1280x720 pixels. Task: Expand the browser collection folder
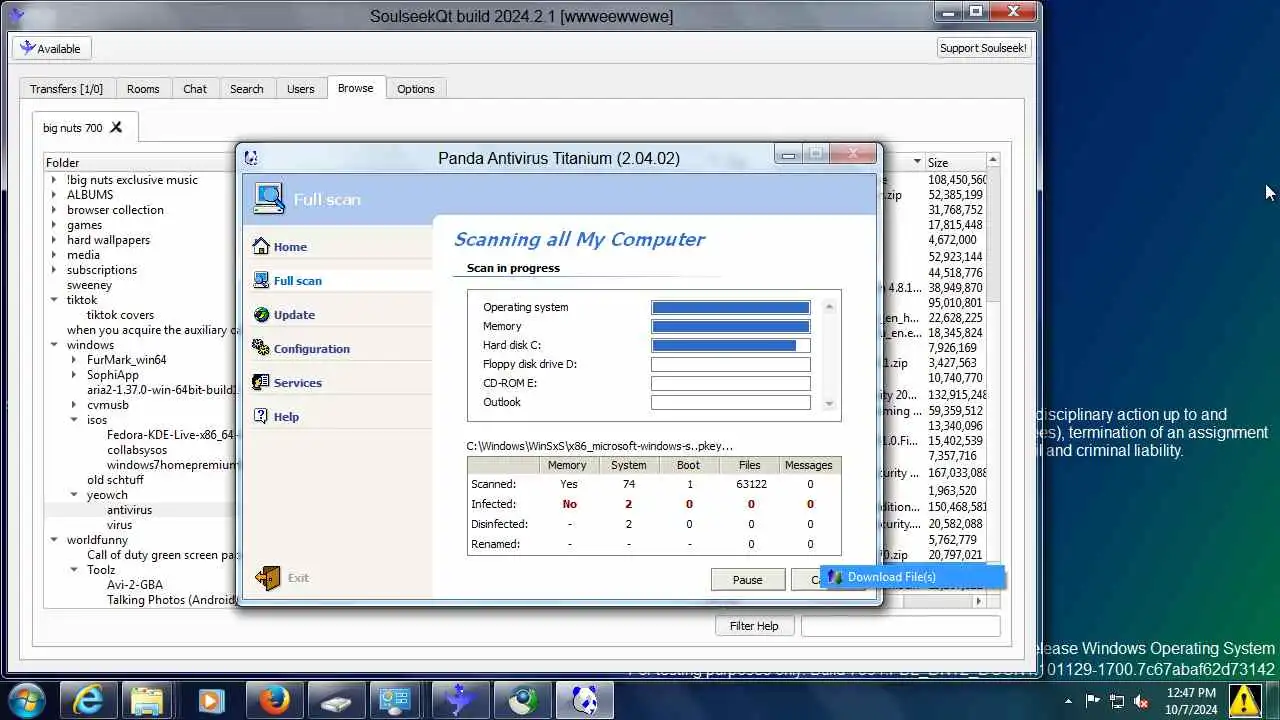pyautogui.click(x=54, y=210)
